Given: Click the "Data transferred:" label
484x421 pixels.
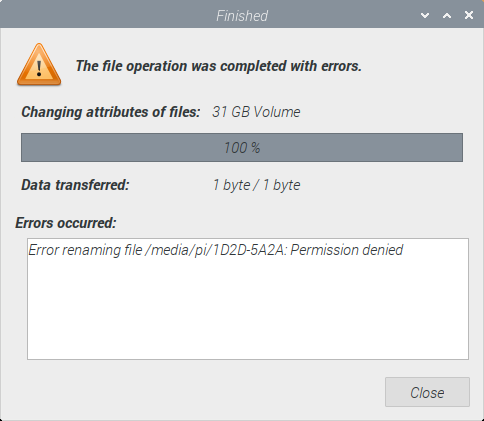Looking at the screenshot, I should click(x=75, y=185).
